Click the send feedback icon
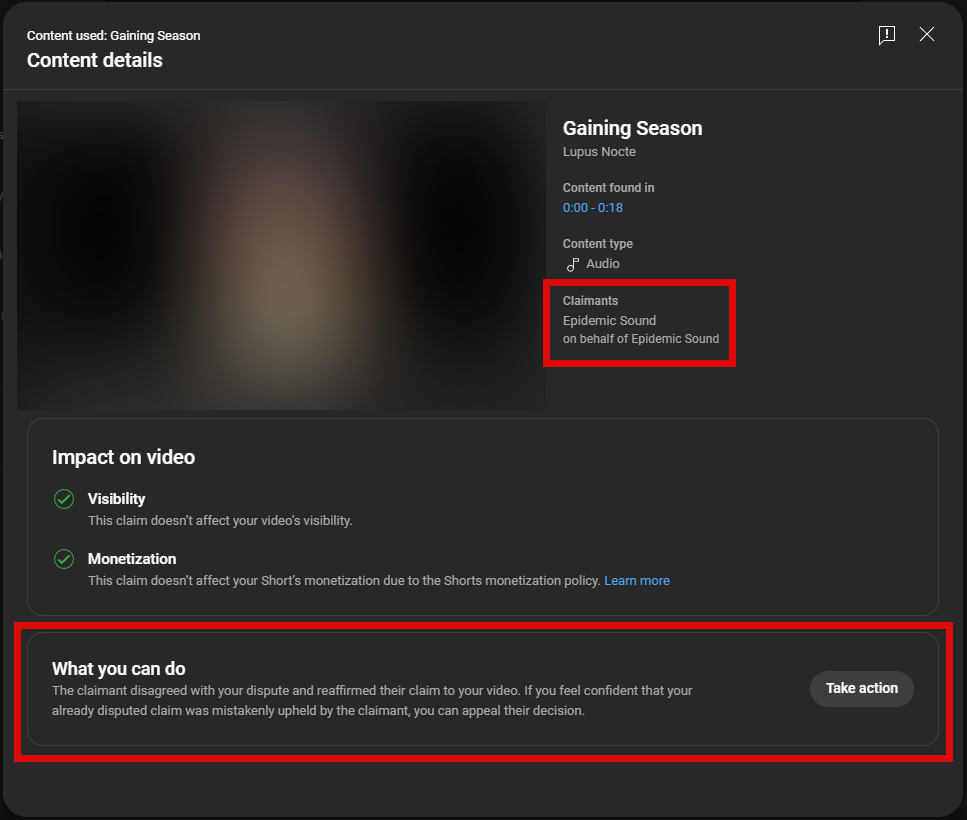The image size is (967, 820). click(x=887, y=35)
